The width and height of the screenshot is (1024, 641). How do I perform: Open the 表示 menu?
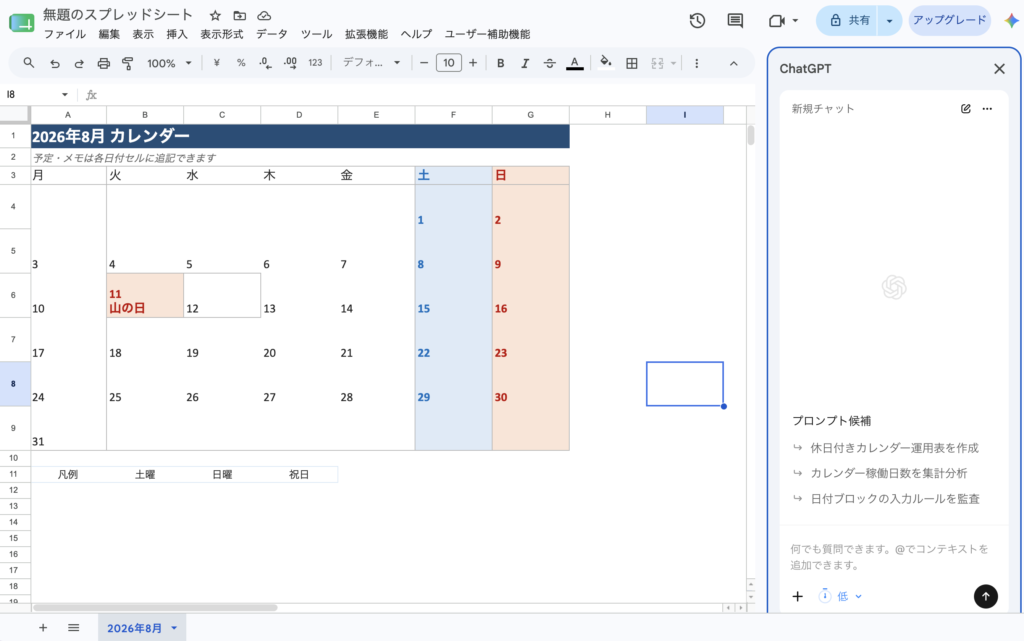click(143, 34)
